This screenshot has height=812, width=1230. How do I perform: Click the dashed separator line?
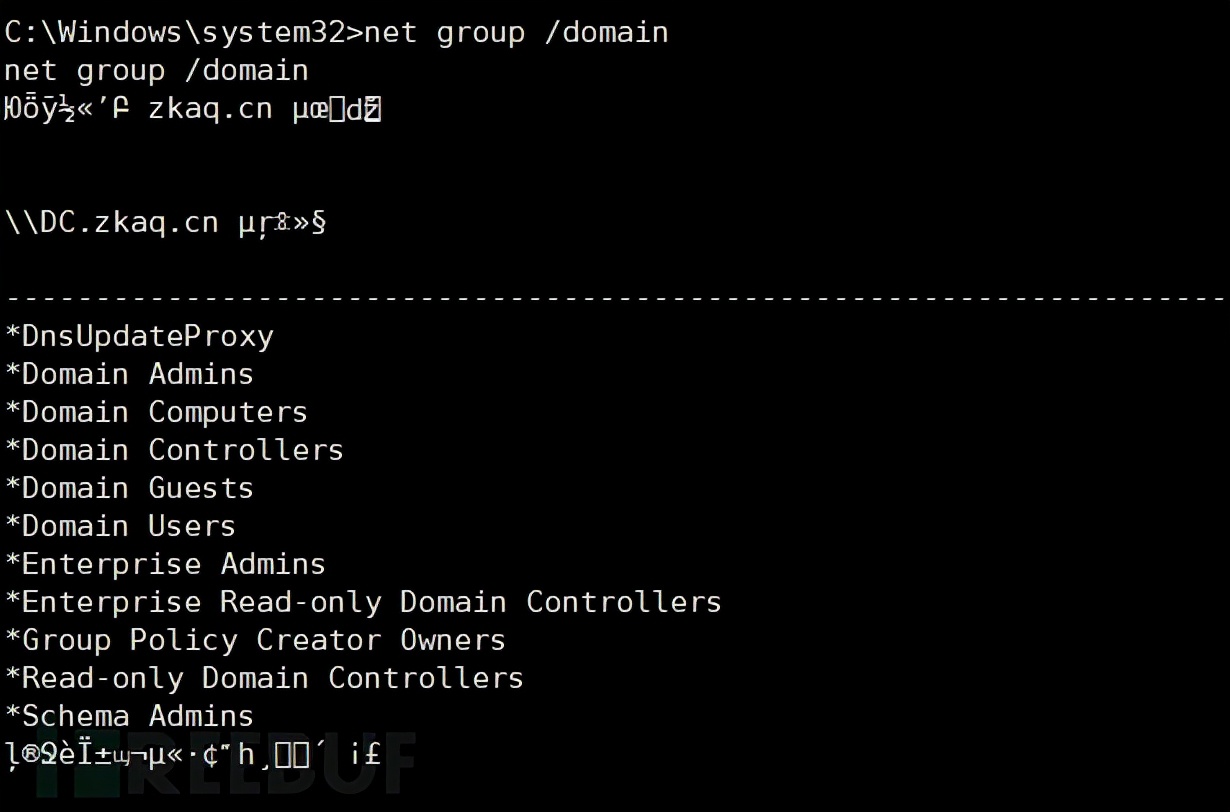[x=615, y=298]
